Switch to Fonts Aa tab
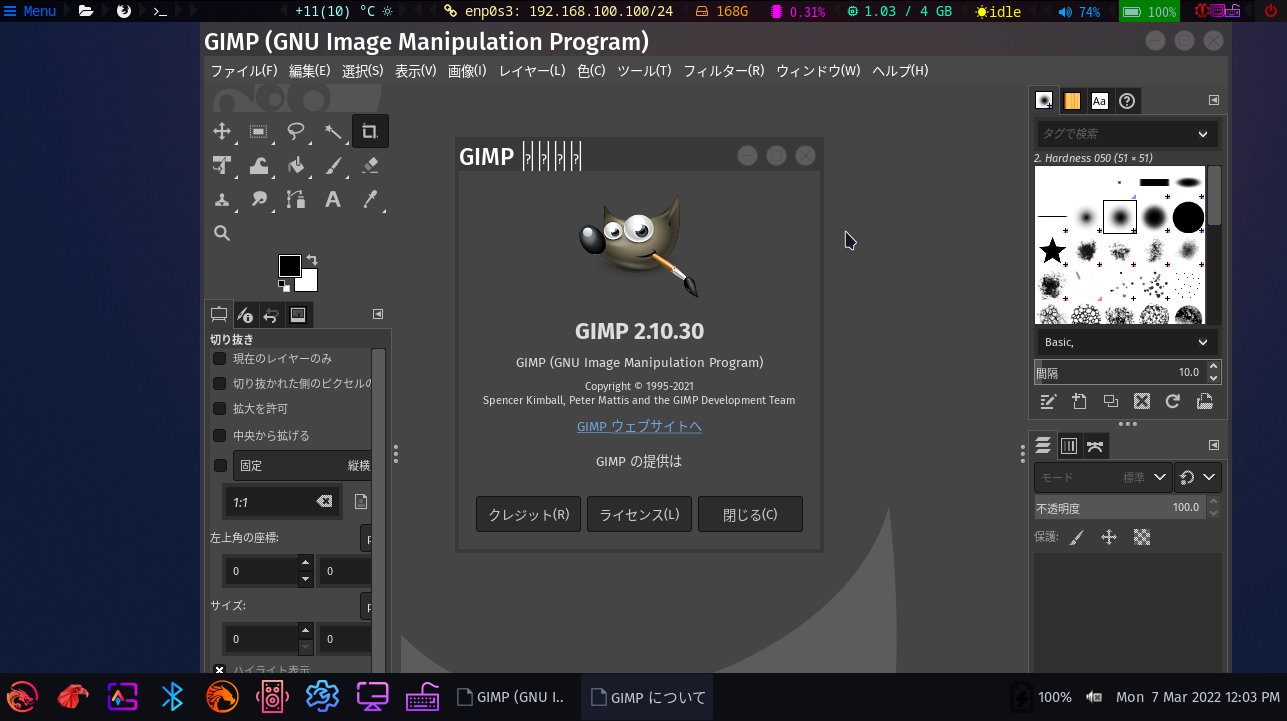 click(x=1100, y=101)
